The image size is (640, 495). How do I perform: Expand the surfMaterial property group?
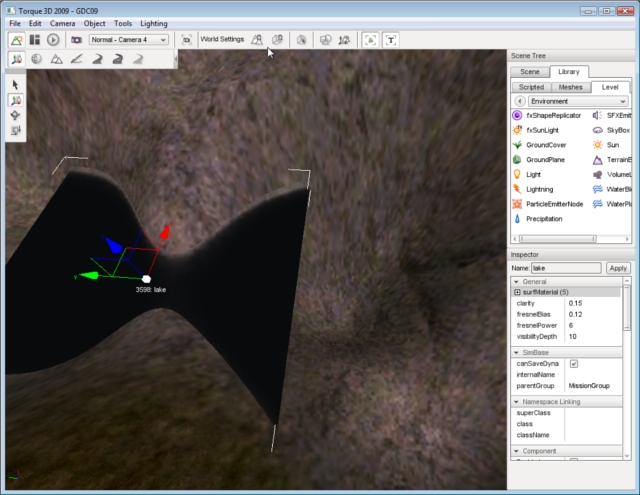[516, 291]
